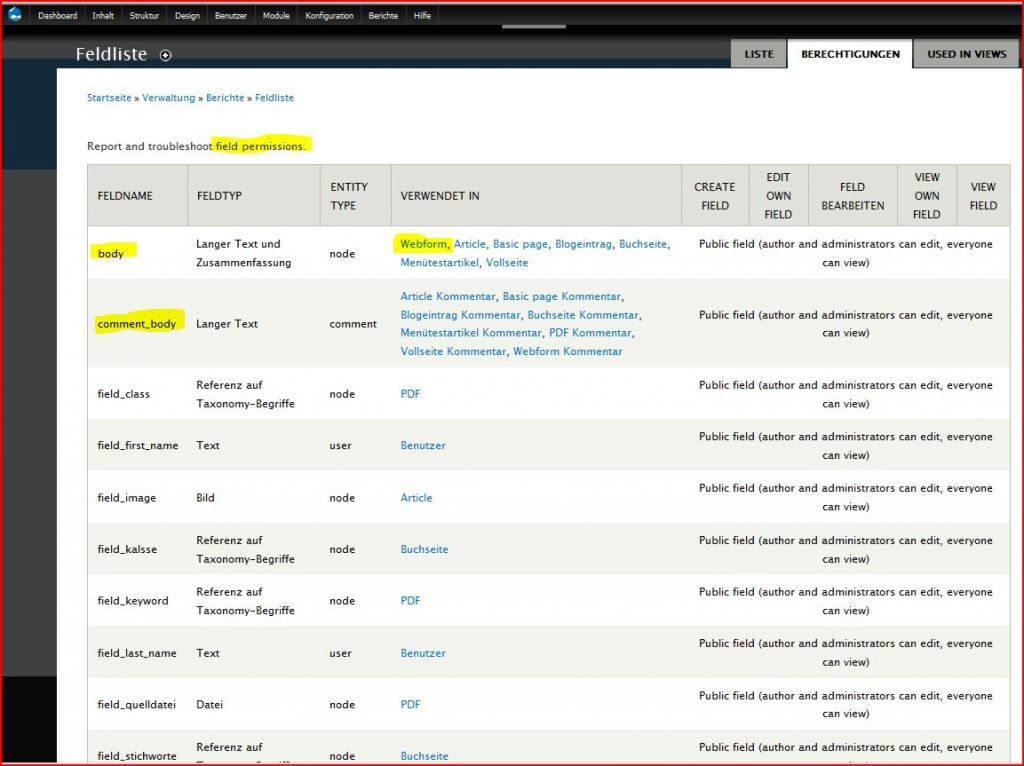Select Hilfe in the top toolbar
The width and height of the screenshot is (1024, 766).
[422, 16]
